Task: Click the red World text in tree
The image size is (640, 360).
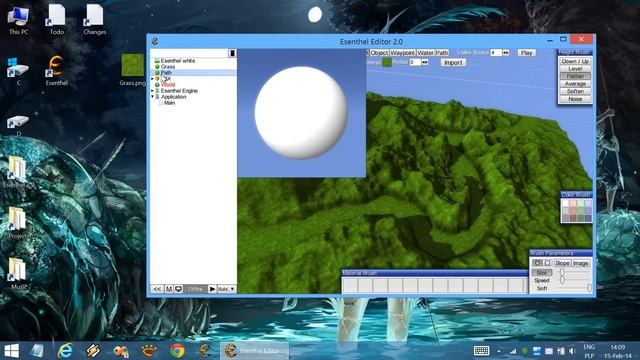Action: pos(168,84)
